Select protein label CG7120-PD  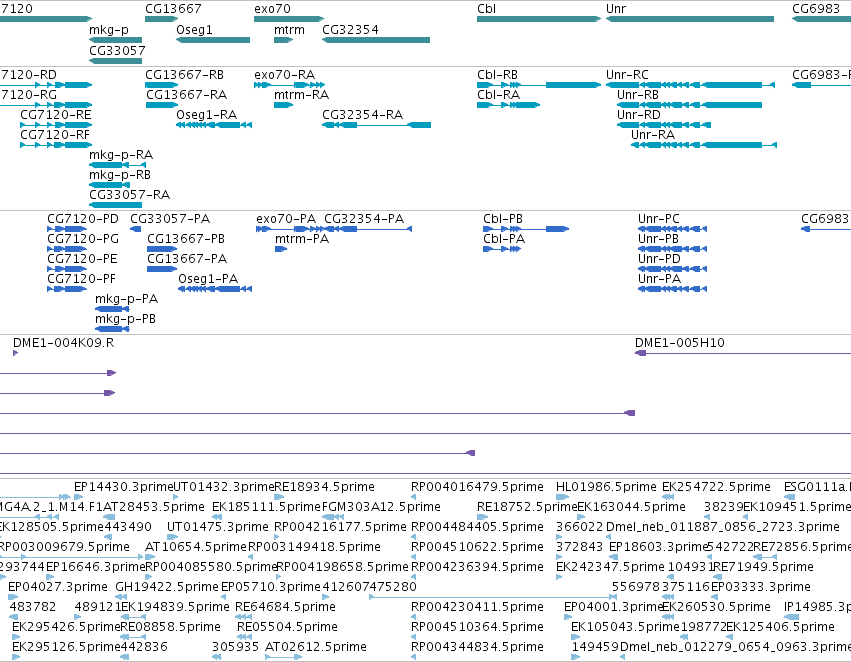pos(82,219)
